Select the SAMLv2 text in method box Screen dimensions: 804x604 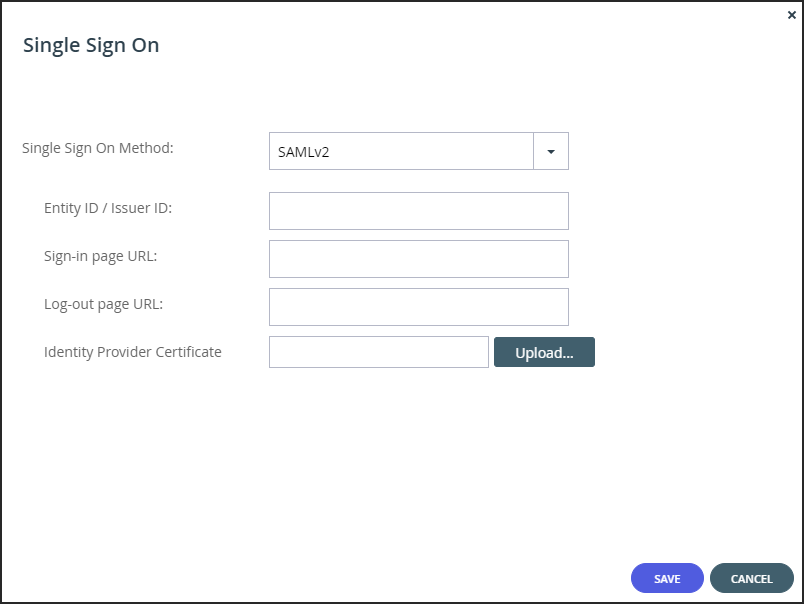coord(303,152)
